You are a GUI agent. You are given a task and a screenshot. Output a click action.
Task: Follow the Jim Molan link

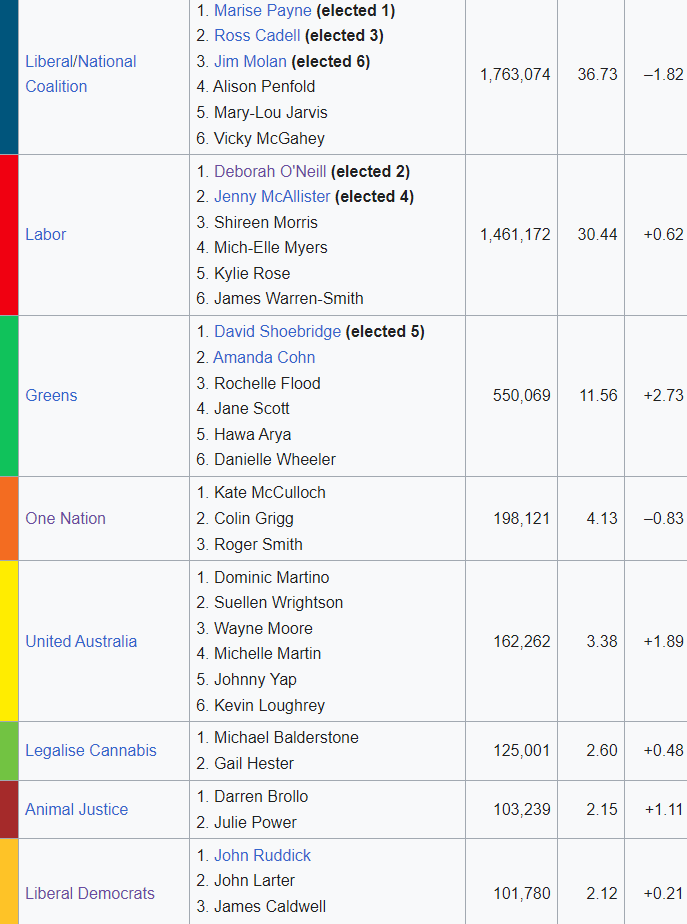[x=250, y=61]
